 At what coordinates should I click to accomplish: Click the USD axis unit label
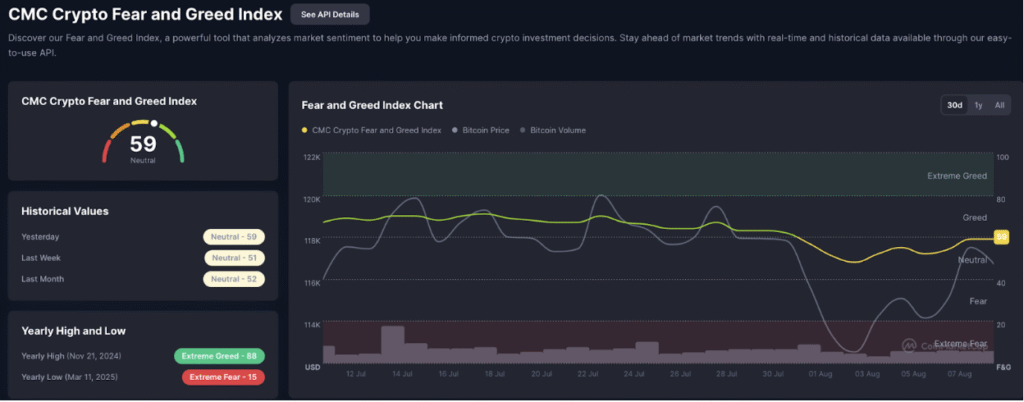coord(312,367)
